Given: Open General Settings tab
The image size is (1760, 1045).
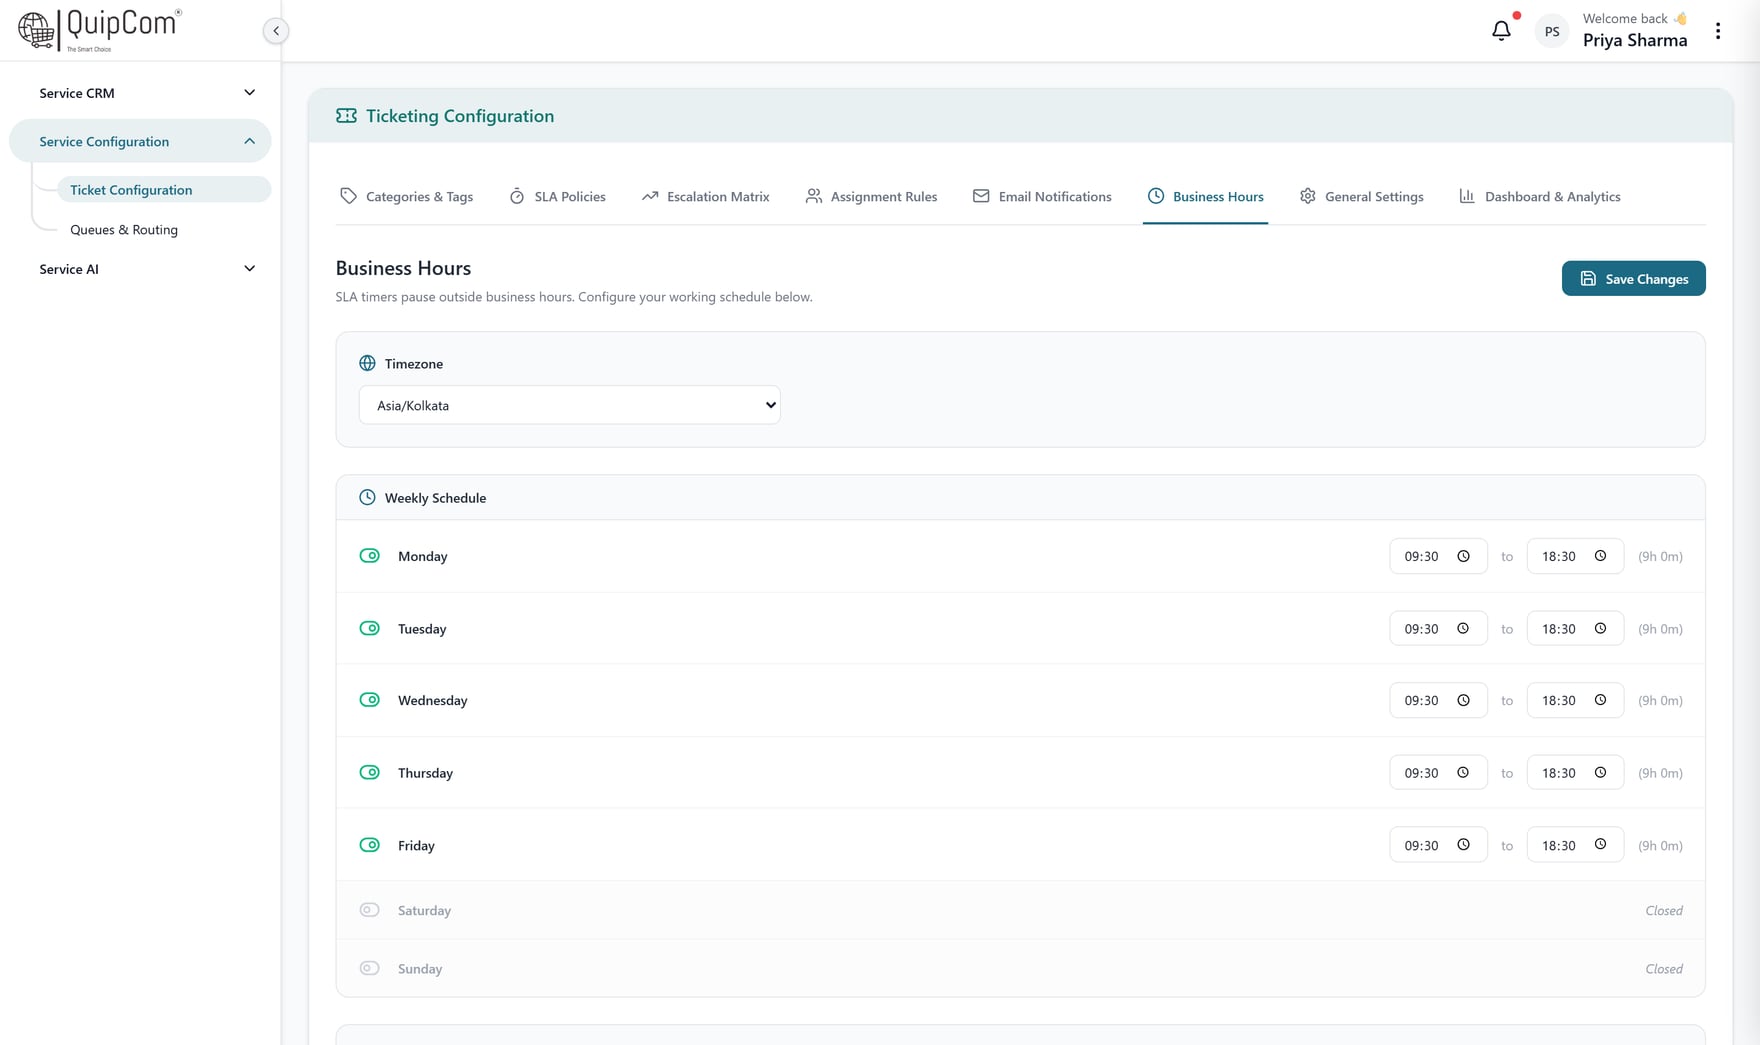Looking at the screenshot, I should [1361, 196].
